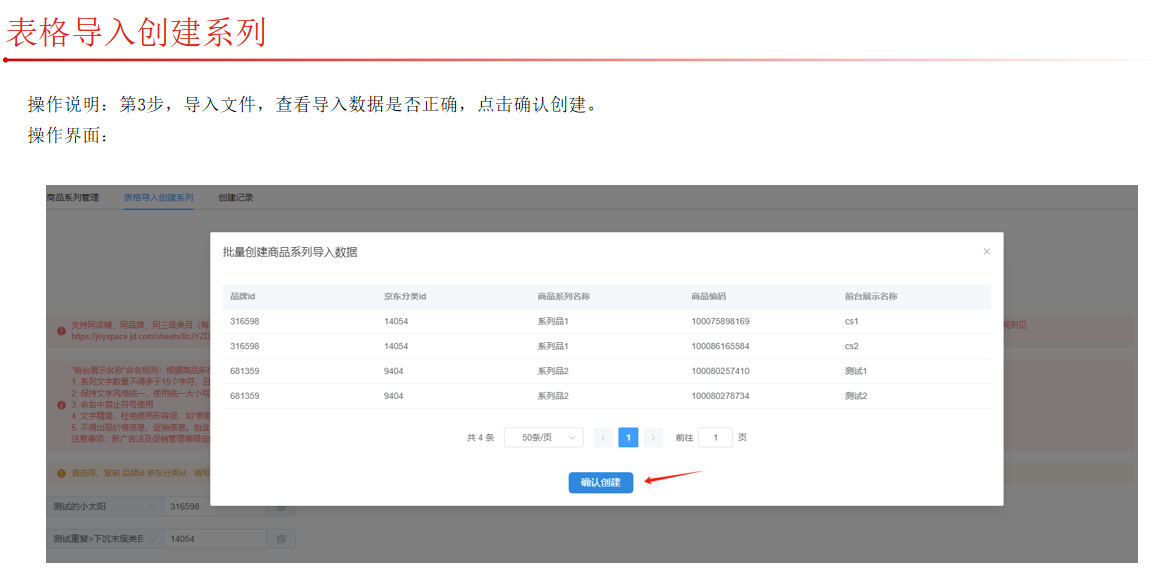Go to the next page arrow
Screen dimensions: 1154x583
pyautogui.click(x=653, y=437)
